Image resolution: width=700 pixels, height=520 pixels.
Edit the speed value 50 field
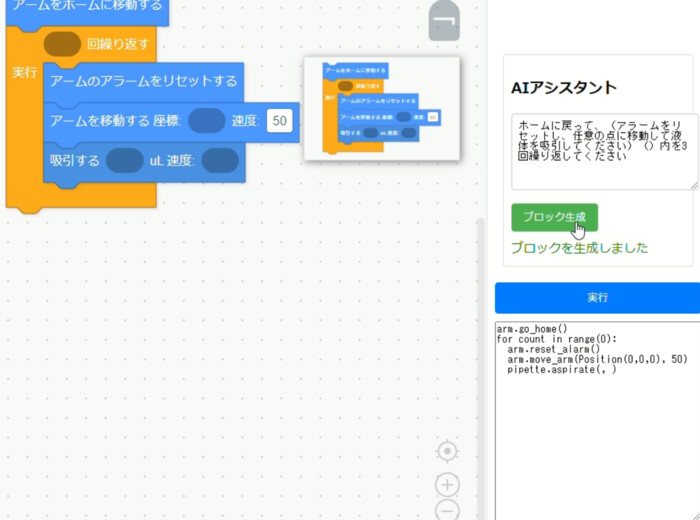tap(280, 121)
